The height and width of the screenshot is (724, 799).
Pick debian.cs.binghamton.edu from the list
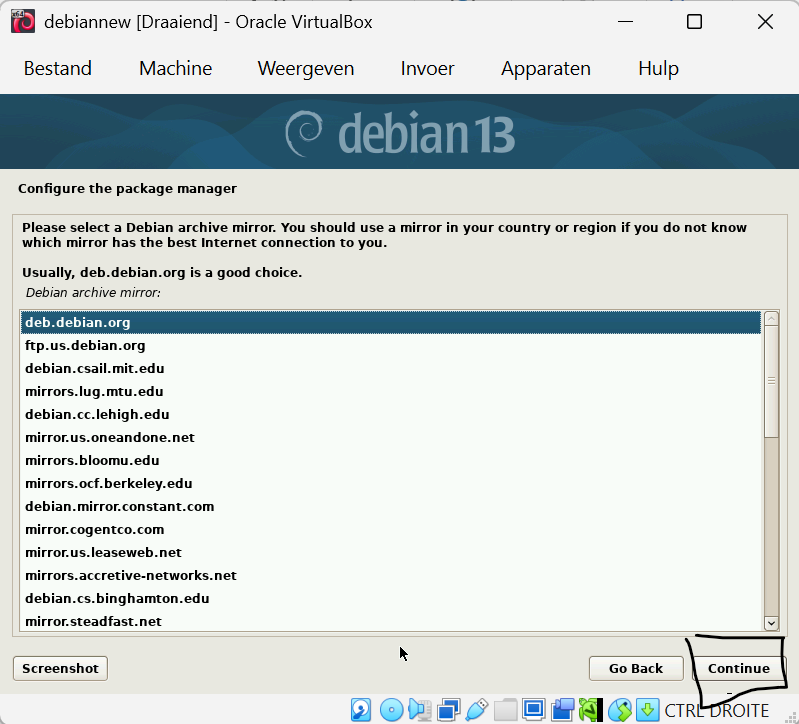pos(391,598)
